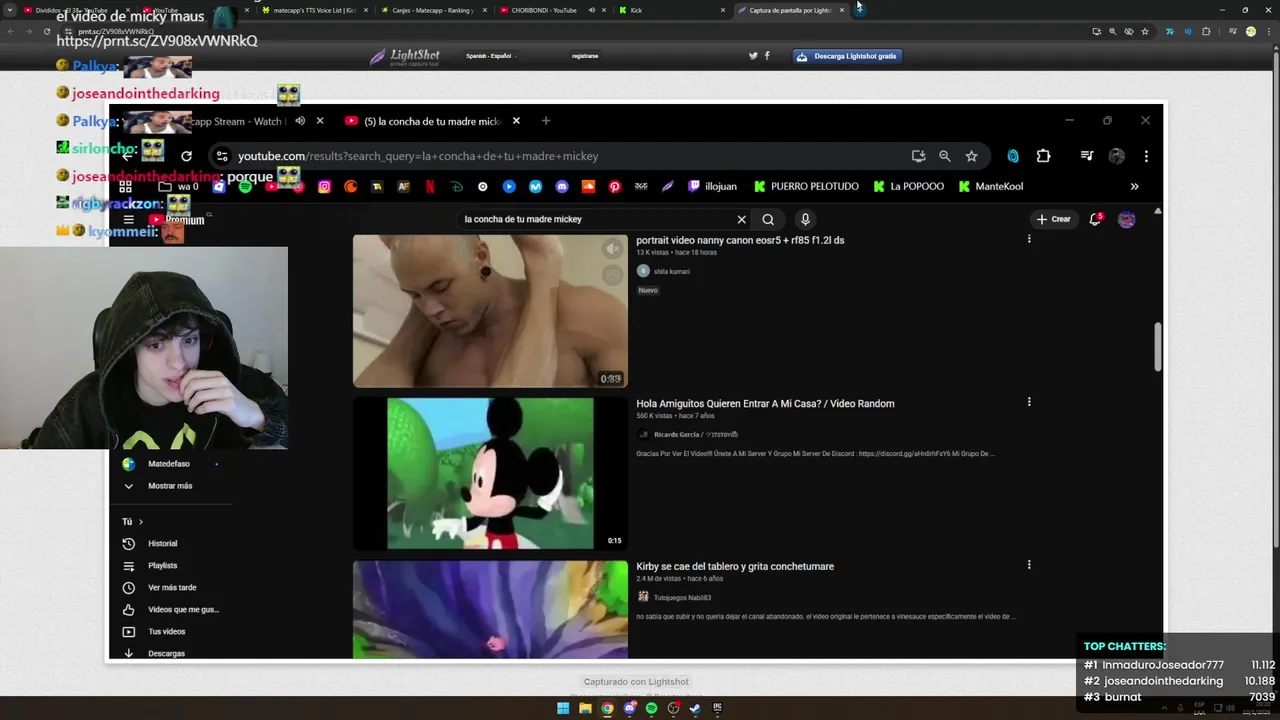The height and width of the screenshot is (720, 1280).
Task: Click the registrarse link
Action: click(585, 56)
